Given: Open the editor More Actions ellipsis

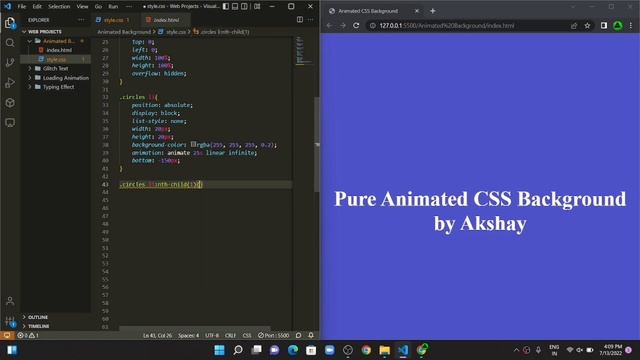Looking at the screenshot, I should coord(311,20).
